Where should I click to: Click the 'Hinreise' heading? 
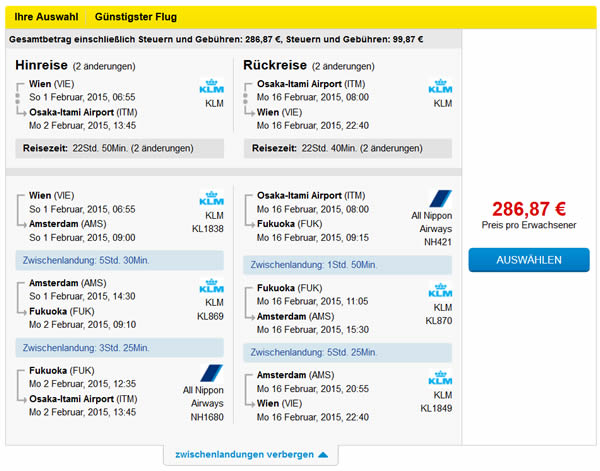click(x=42, y=65)
